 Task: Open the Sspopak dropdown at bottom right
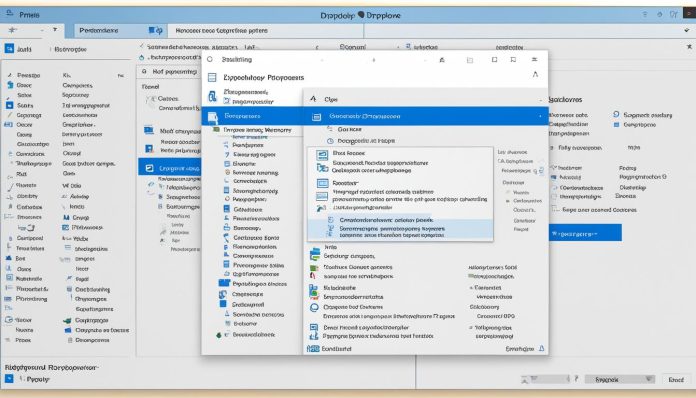click(619, 379)
